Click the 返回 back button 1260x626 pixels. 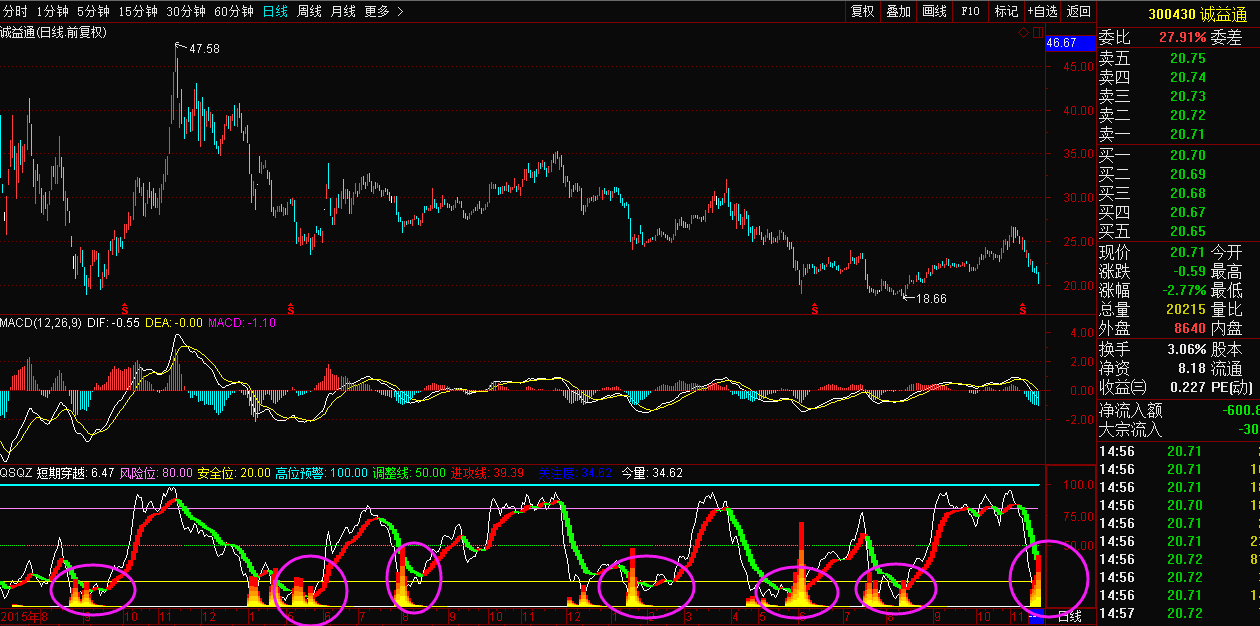(1078, 11)
